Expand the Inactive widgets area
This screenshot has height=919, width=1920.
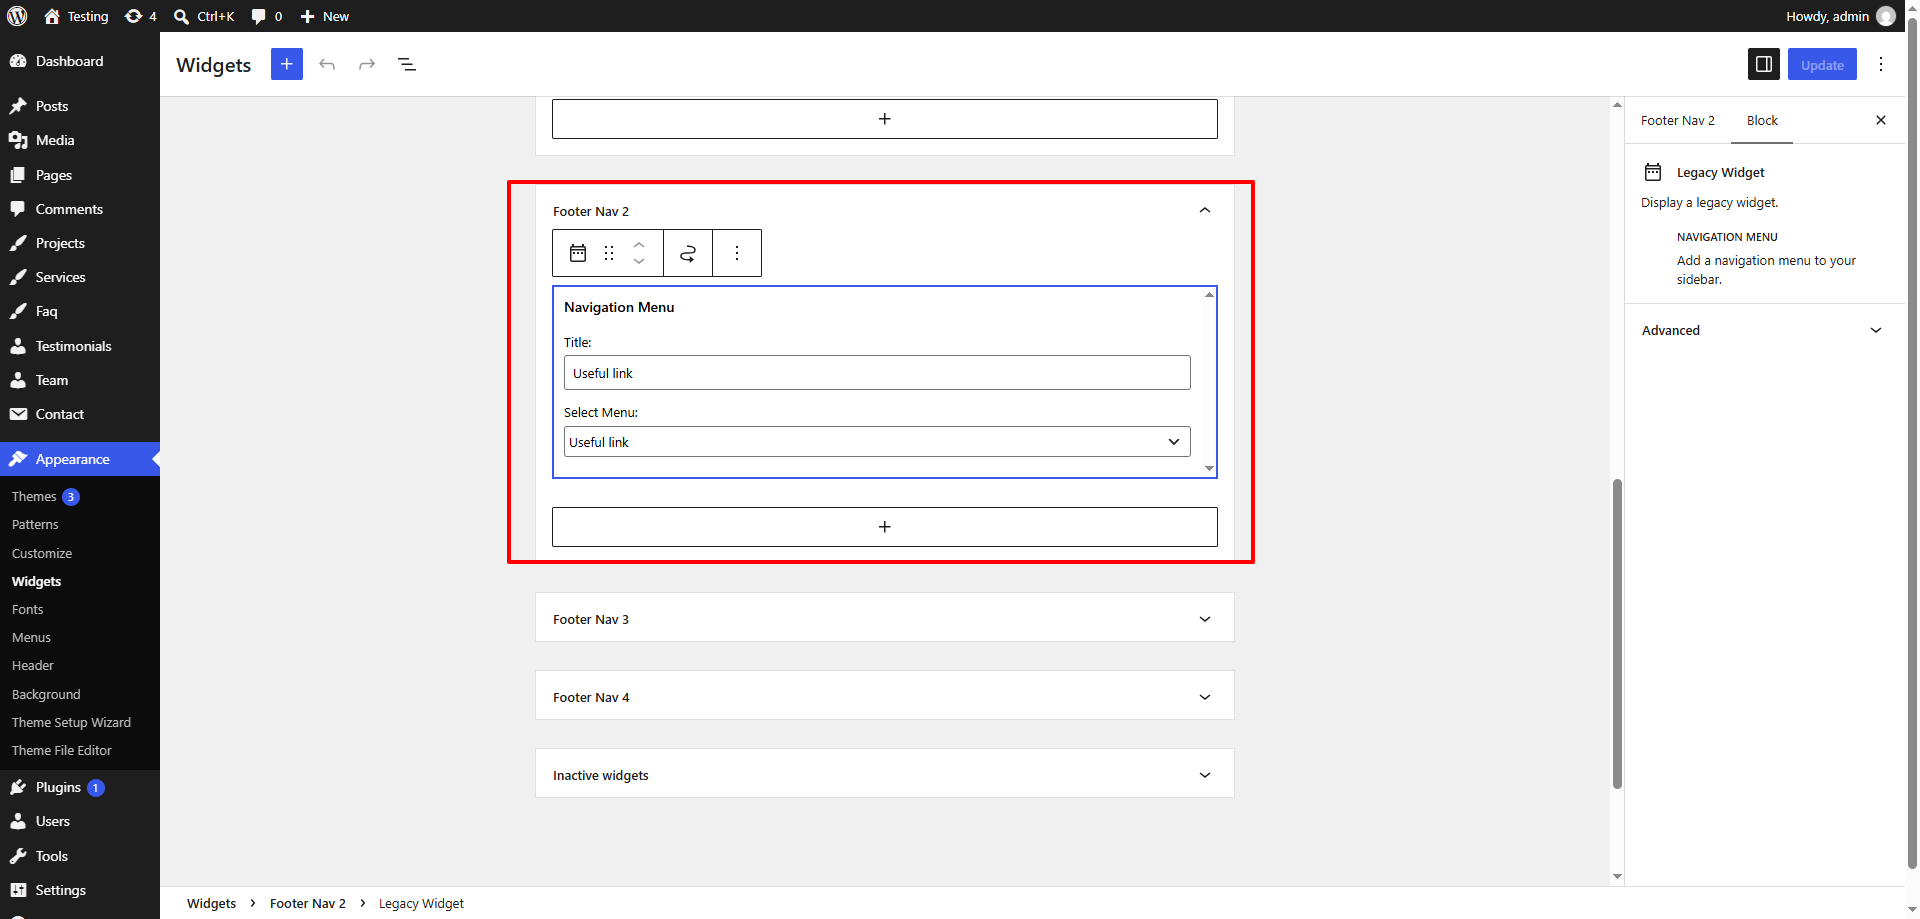click(885, 775)
